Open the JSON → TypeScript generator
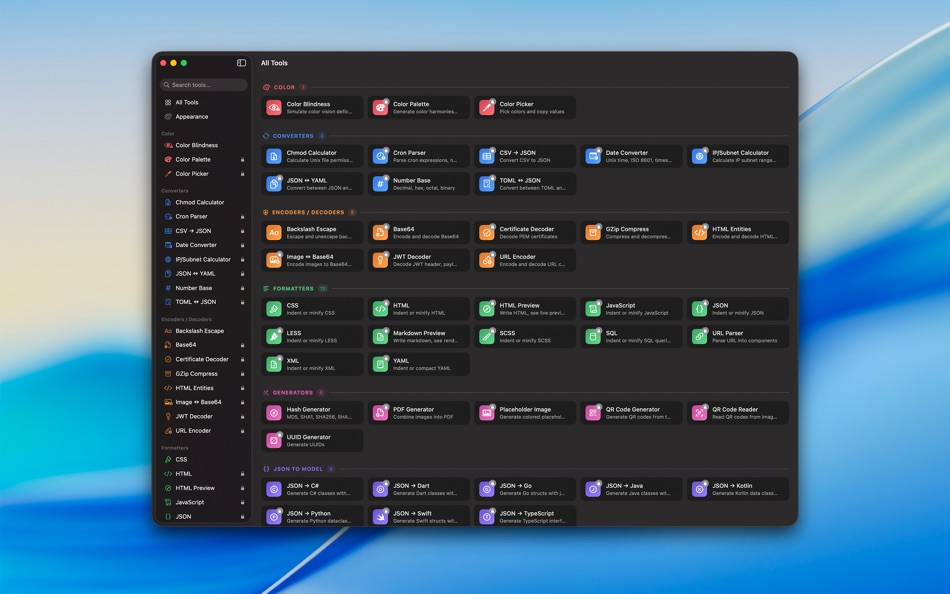 [x=524, y=515]
